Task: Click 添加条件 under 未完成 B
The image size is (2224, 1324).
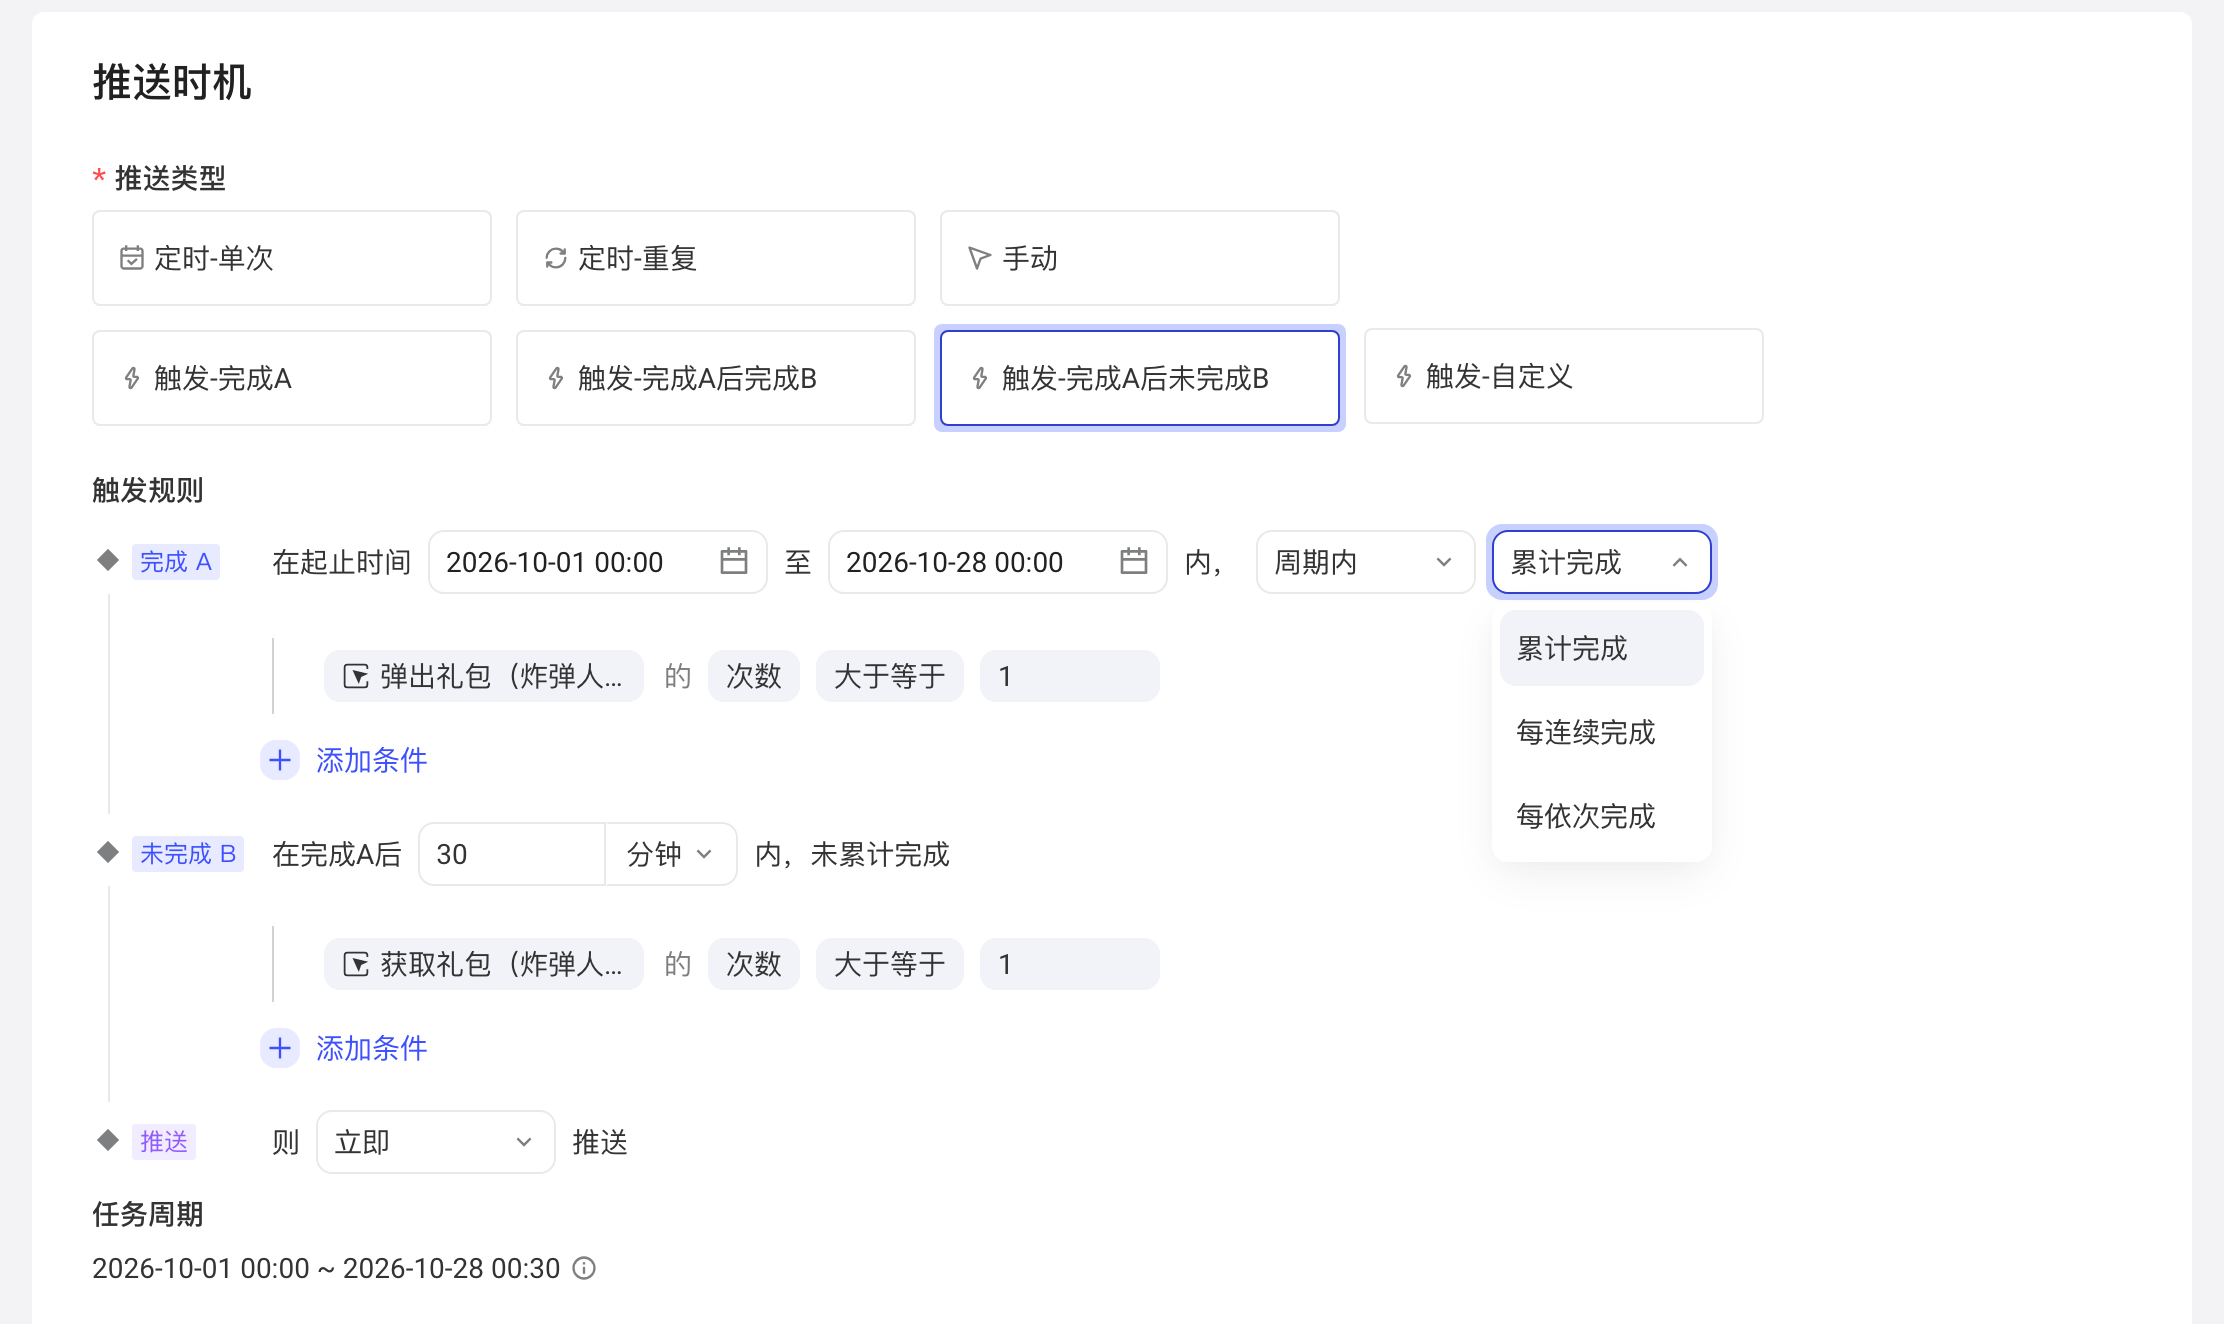Action: coord(372,1048)
